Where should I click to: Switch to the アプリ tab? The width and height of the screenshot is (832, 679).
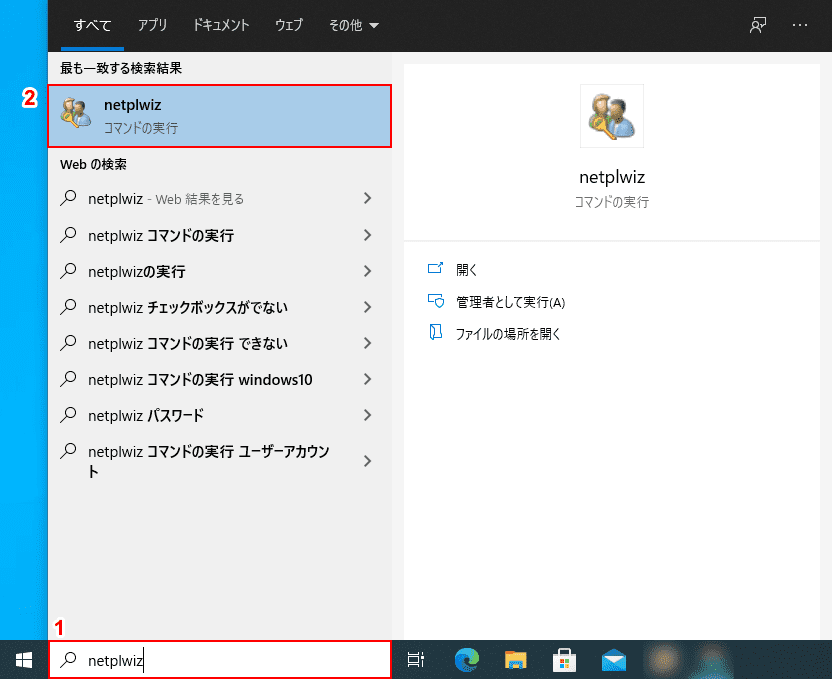152,25
